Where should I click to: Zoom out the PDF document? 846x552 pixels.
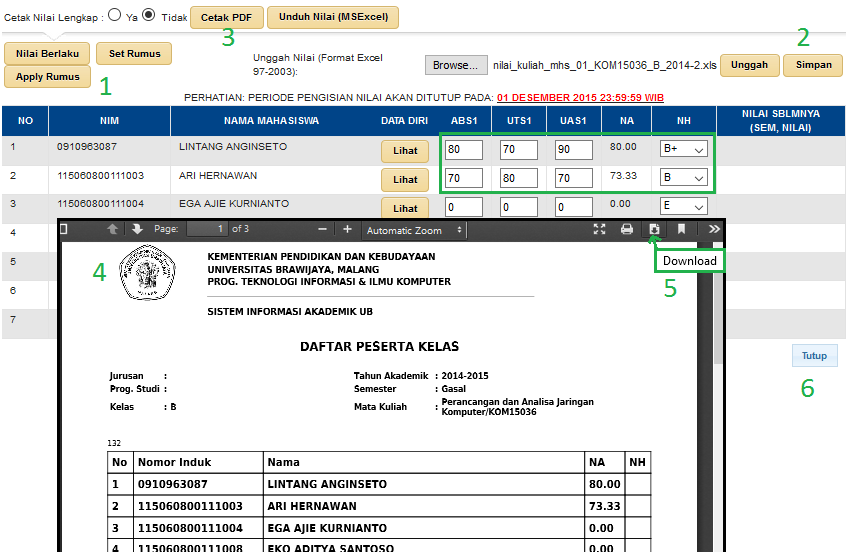click(323, 229)
